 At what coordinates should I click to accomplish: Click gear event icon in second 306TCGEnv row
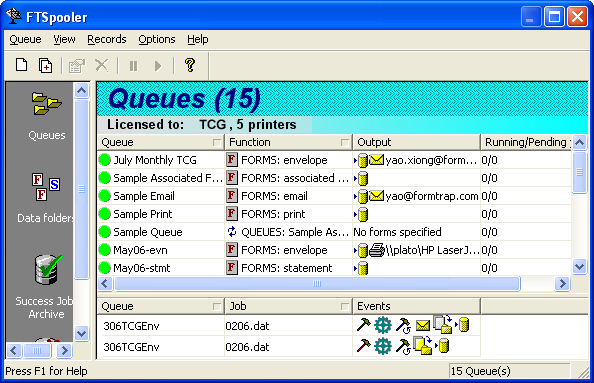[383, 346]
